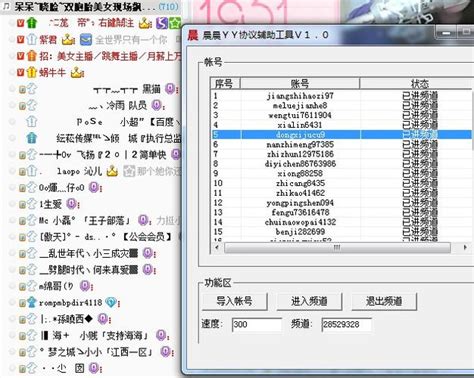Select account row benji282699

[341, 232]
